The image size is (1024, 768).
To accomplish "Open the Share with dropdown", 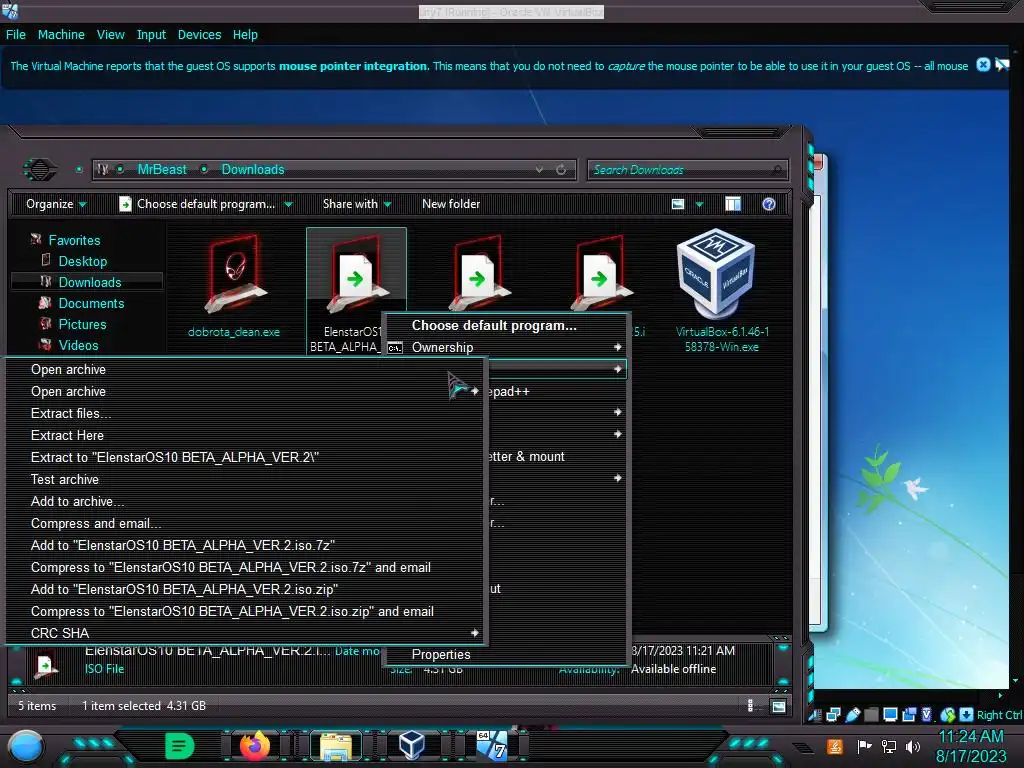I will 357,204.
